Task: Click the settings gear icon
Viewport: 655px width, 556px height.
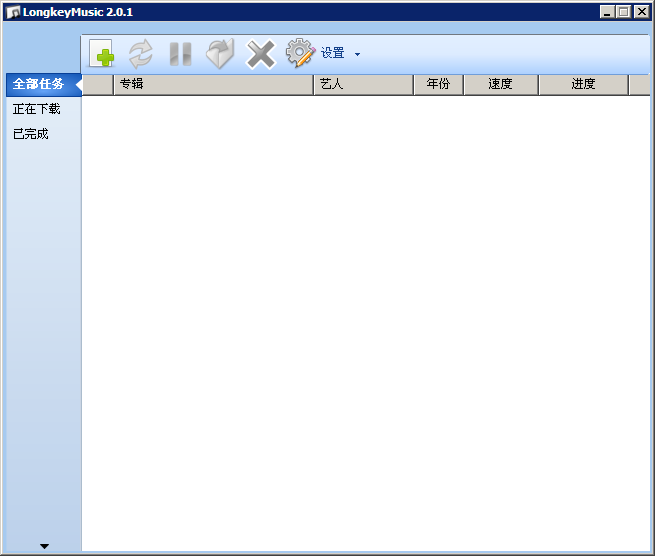Action: (300, 54)
